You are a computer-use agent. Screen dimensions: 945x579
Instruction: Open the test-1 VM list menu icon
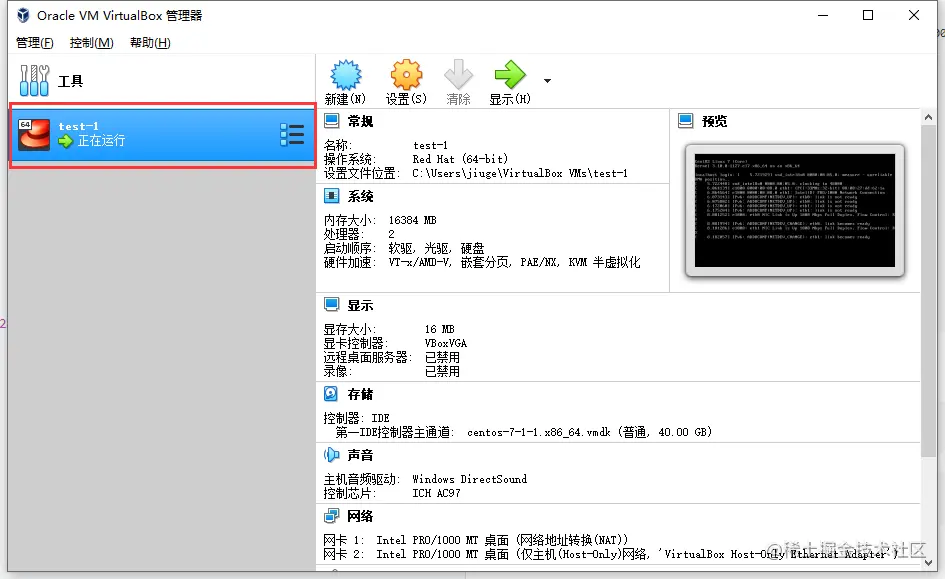coord(292,135)
